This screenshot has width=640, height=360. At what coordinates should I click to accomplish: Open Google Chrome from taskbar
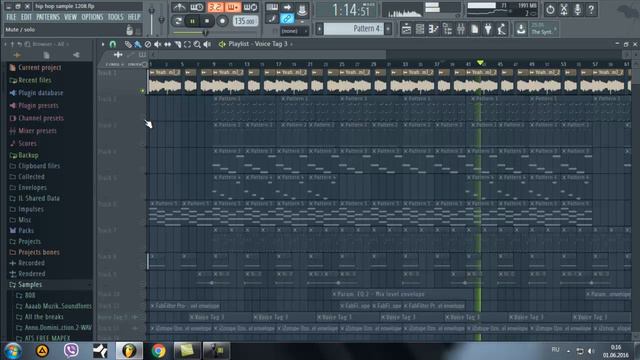point(158,351)
